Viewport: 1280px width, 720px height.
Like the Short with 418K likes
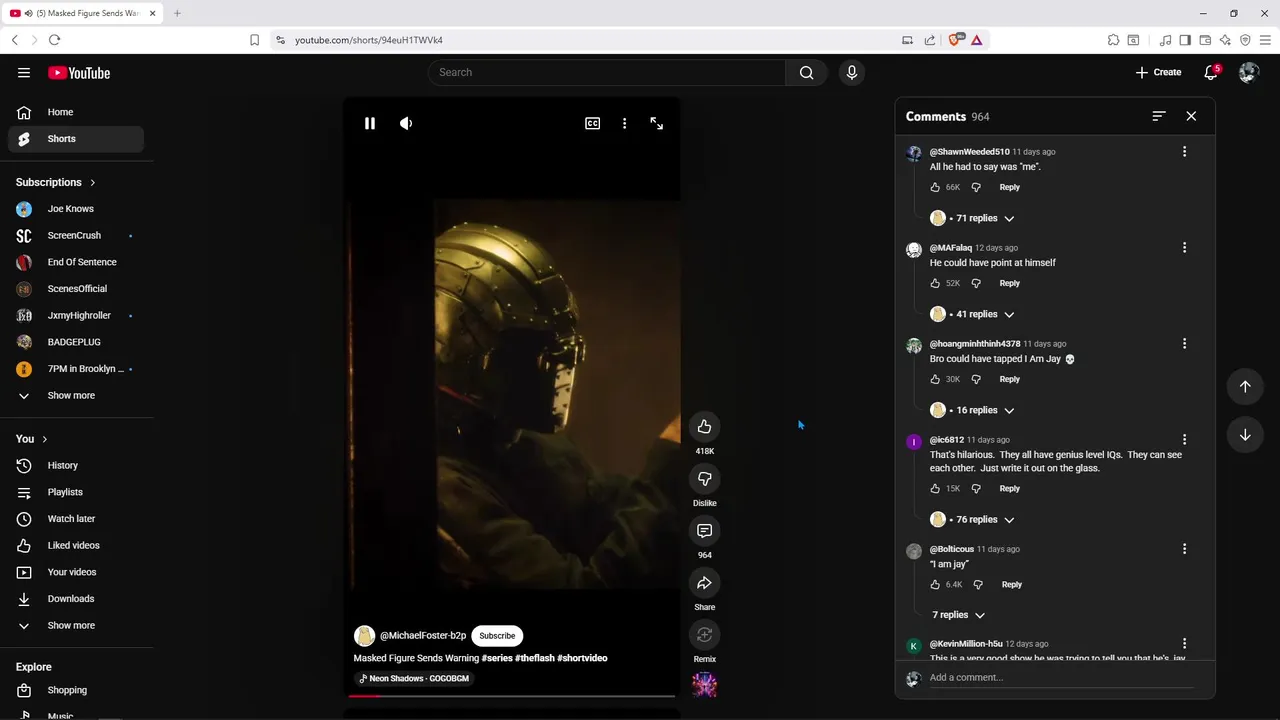704,427
